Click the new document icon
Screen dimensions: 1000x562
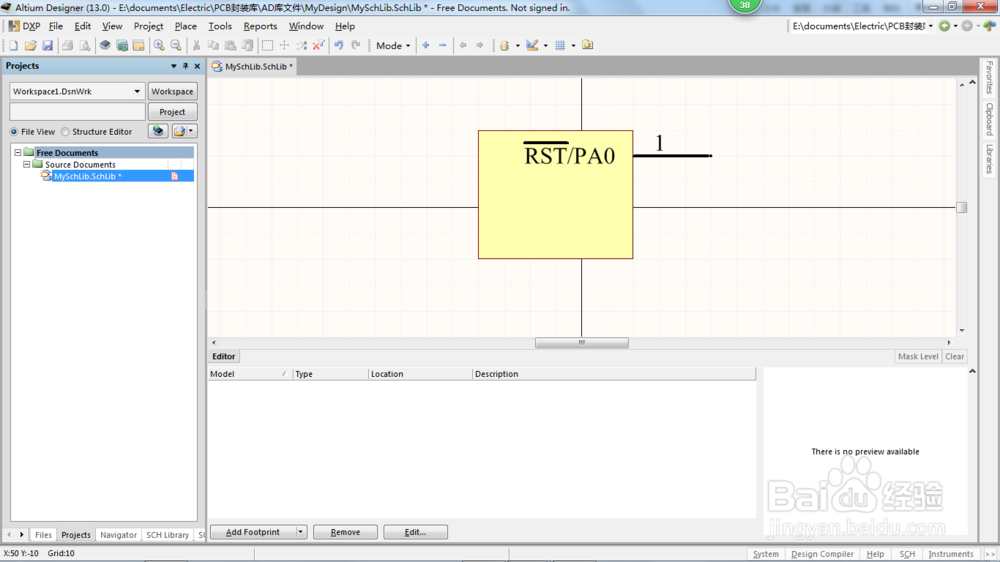point(13,45)
